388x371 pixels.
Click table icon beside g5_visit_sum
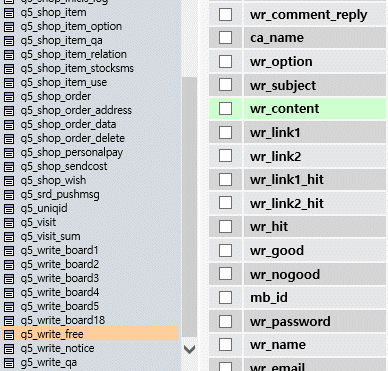click(x=9, y=237)
